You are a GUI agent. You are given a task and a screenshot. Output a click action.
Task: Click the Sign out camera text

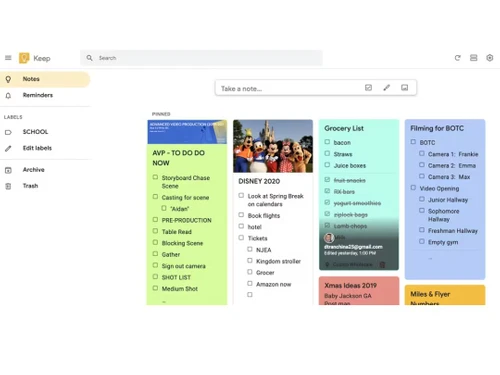(184, 266)
